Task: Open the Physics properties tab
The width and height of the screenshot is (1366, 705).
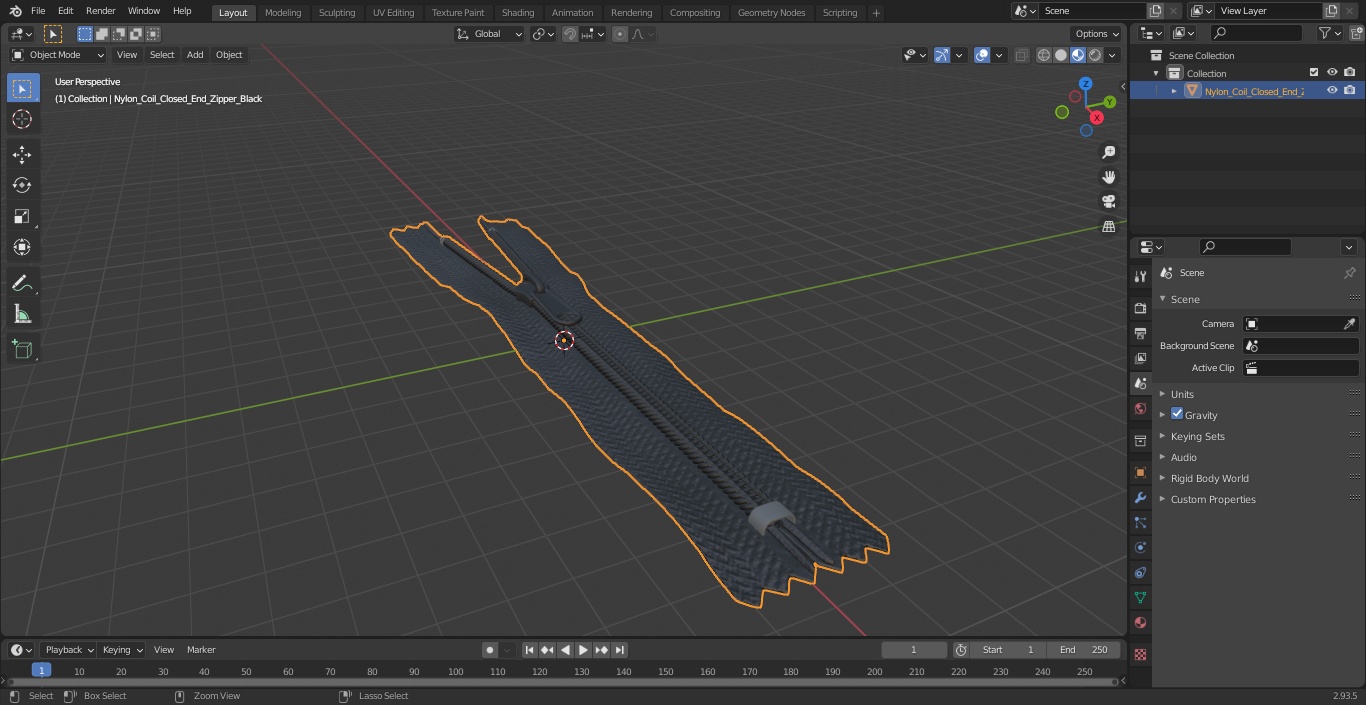Action: pyautogui.click(x=1140, y=547)
